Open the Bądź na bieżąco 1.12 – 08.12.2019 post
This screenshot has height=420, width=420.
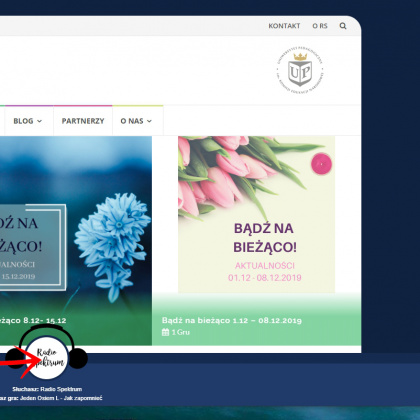(x=232, y=320)
